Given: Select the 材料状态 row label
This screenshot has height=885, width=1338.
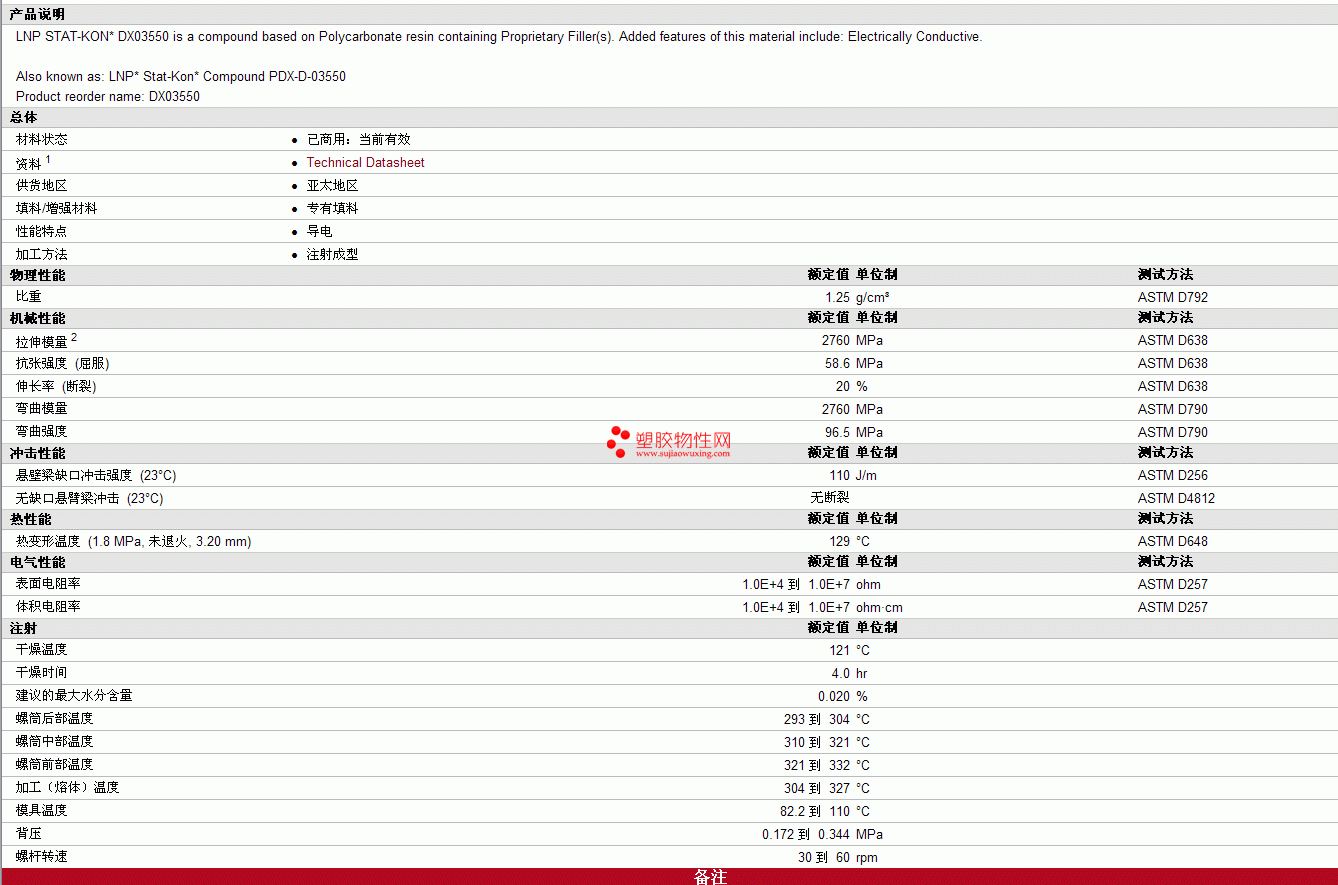Looking at the screenshot, I should [x=42, y=140].
